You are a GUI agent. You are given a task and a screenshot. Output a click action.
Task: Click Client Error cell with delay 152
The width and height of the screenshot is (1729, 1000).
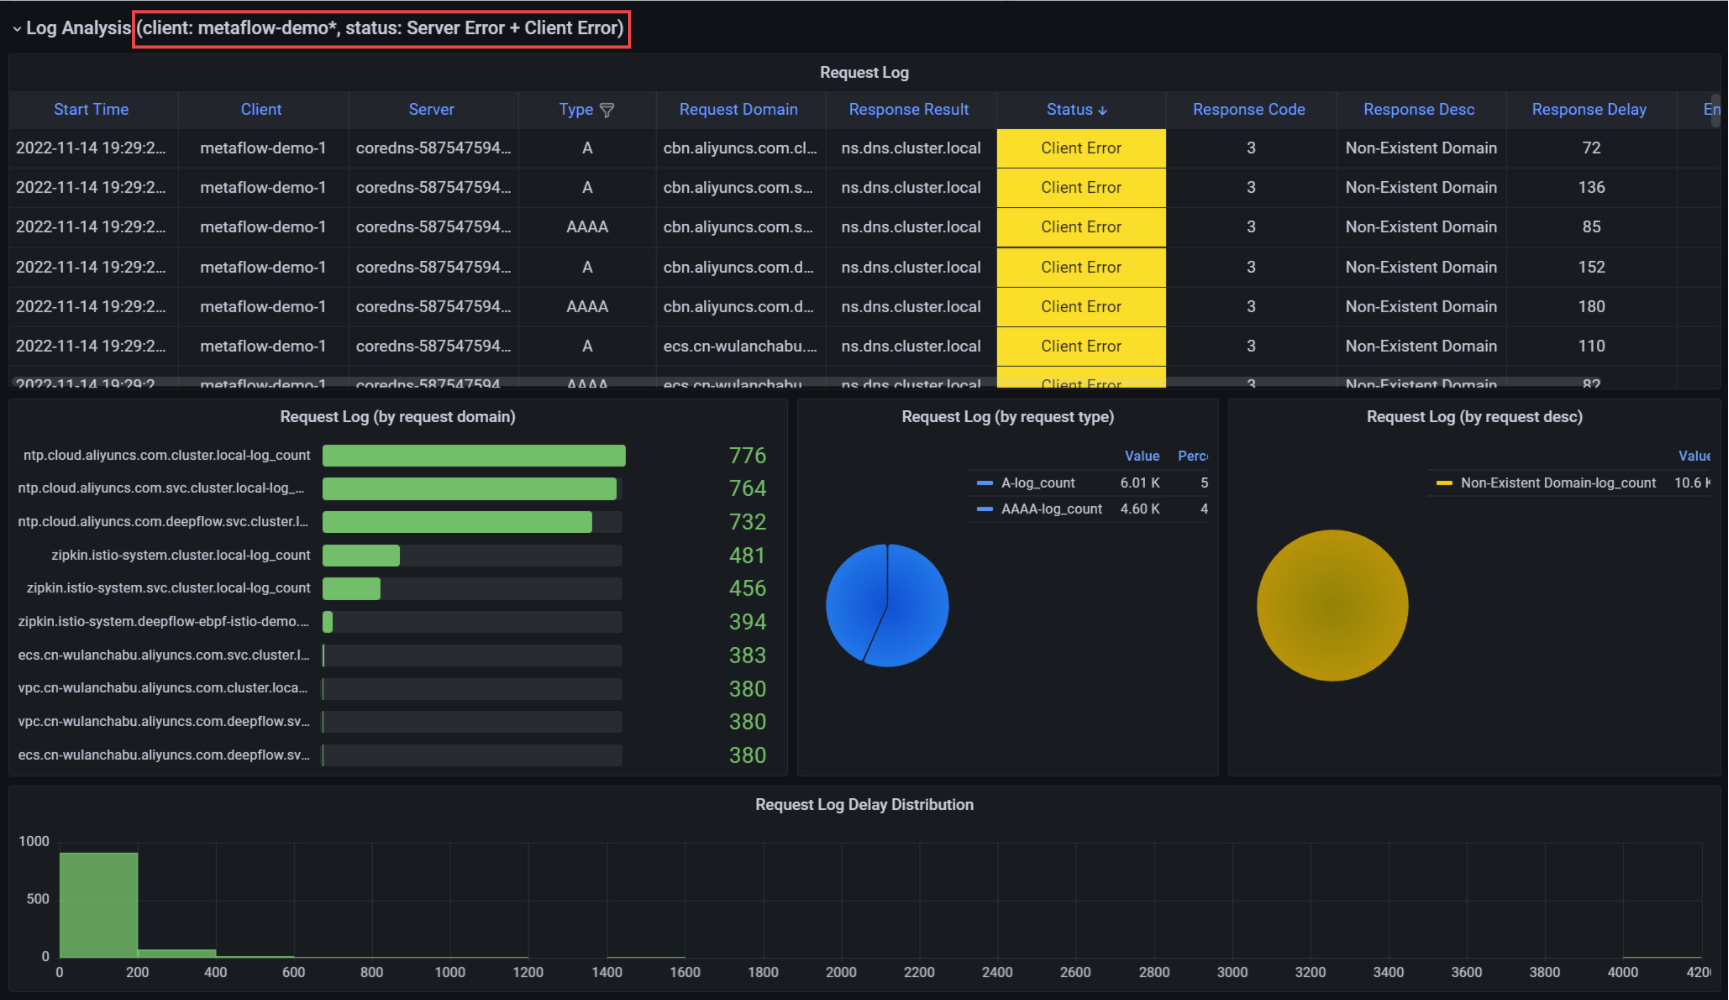(1081, 267)
